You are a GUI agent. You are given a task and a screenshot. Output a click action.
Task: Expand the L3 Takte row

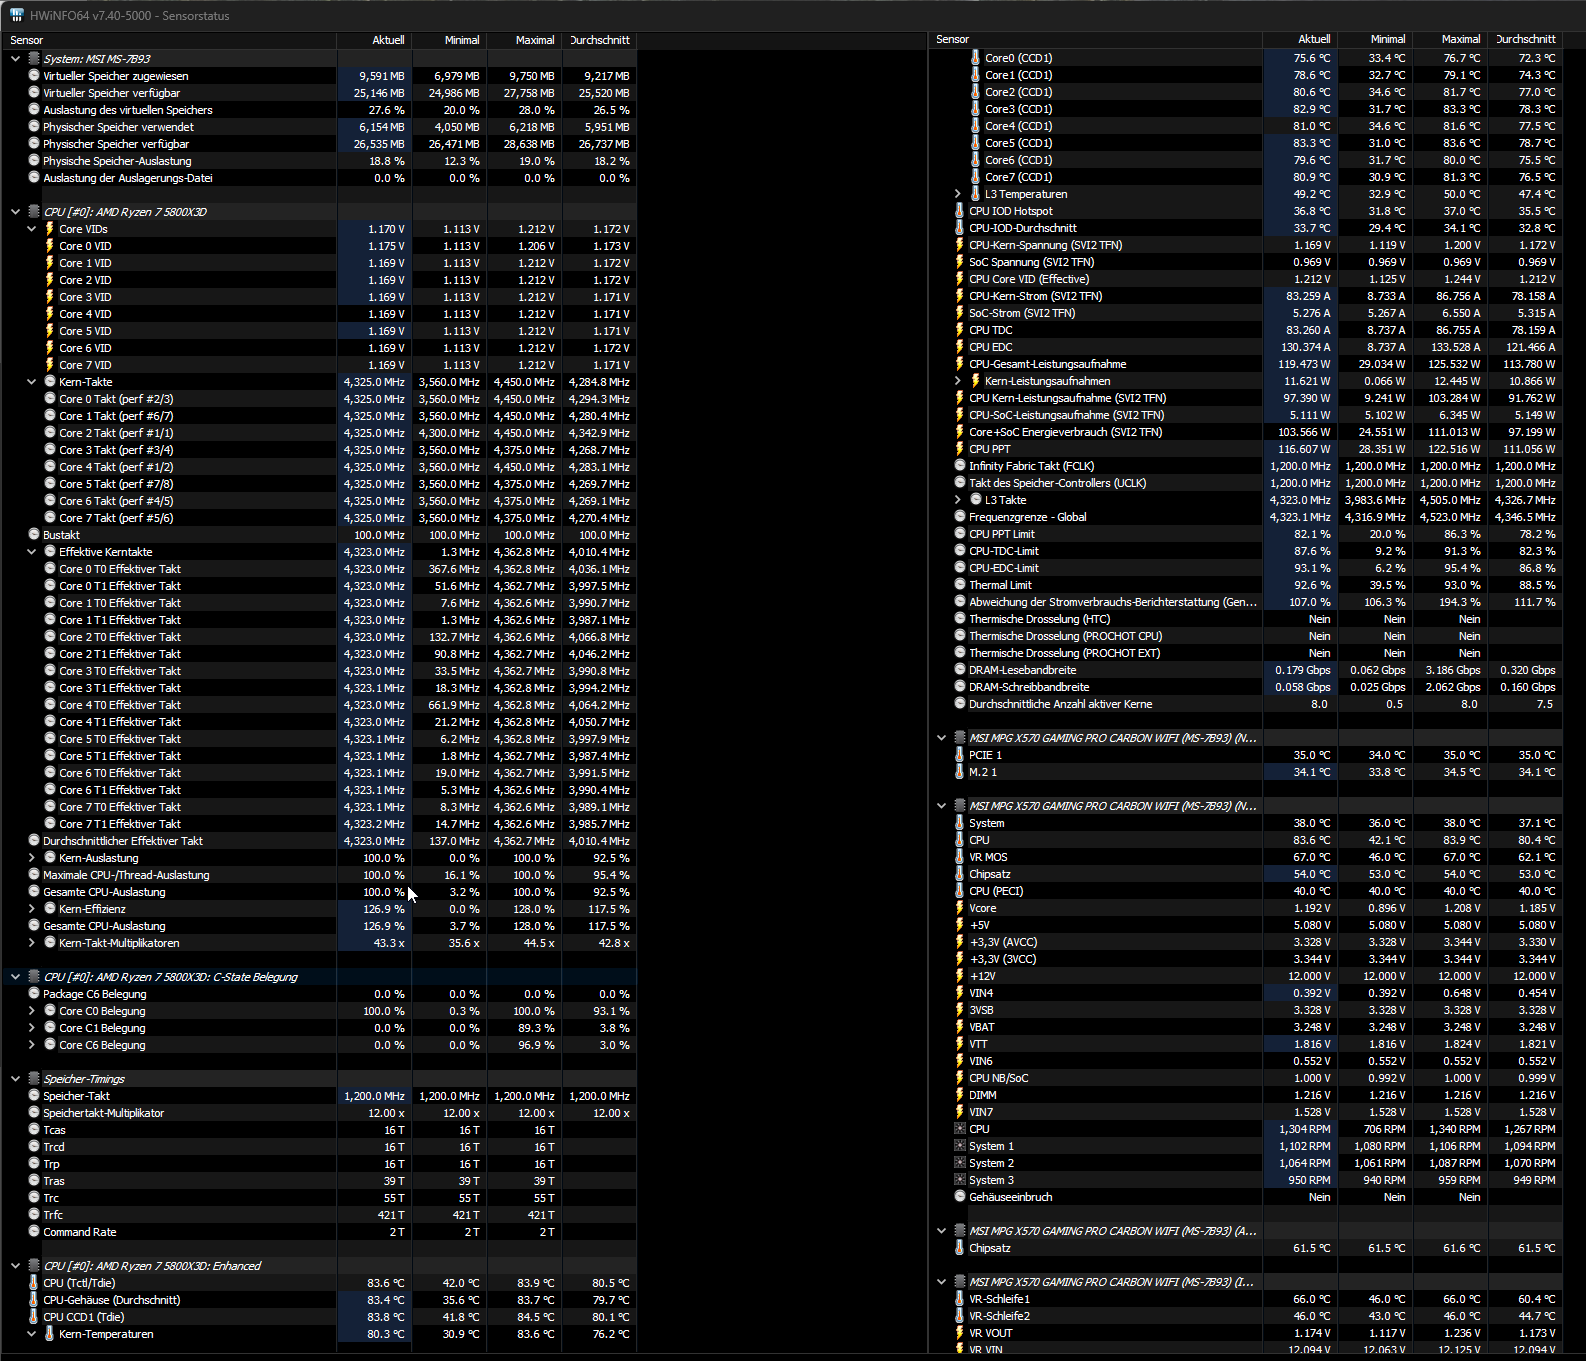(x=957, y=500)
